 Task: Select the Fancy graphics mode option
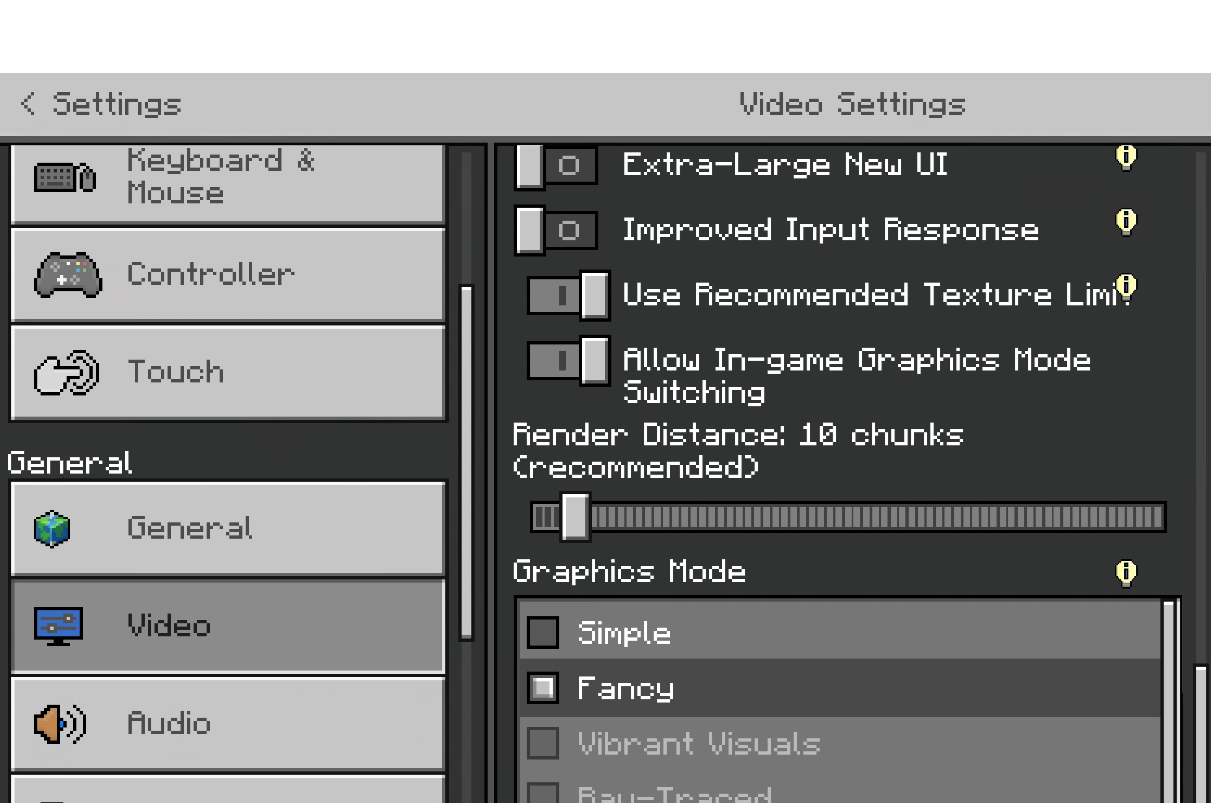point(543,688)
